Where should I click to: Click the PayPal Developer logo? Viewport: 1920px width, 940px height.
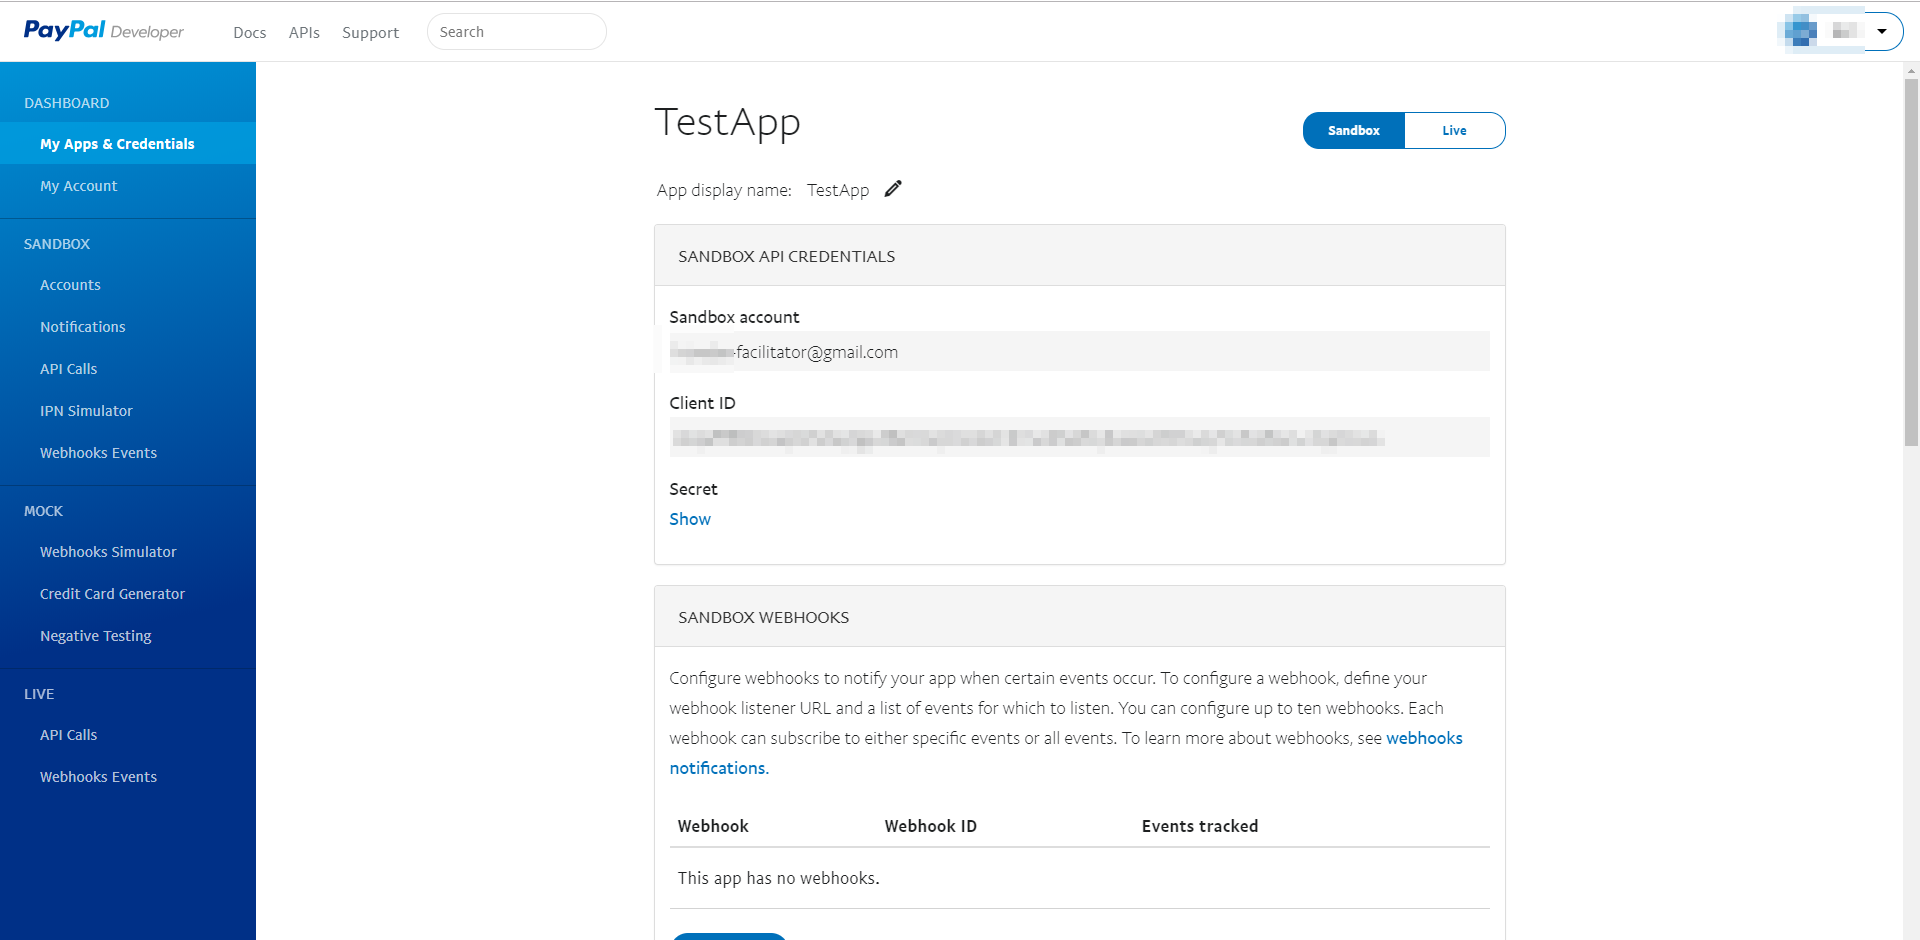click(x=104, y=31)
